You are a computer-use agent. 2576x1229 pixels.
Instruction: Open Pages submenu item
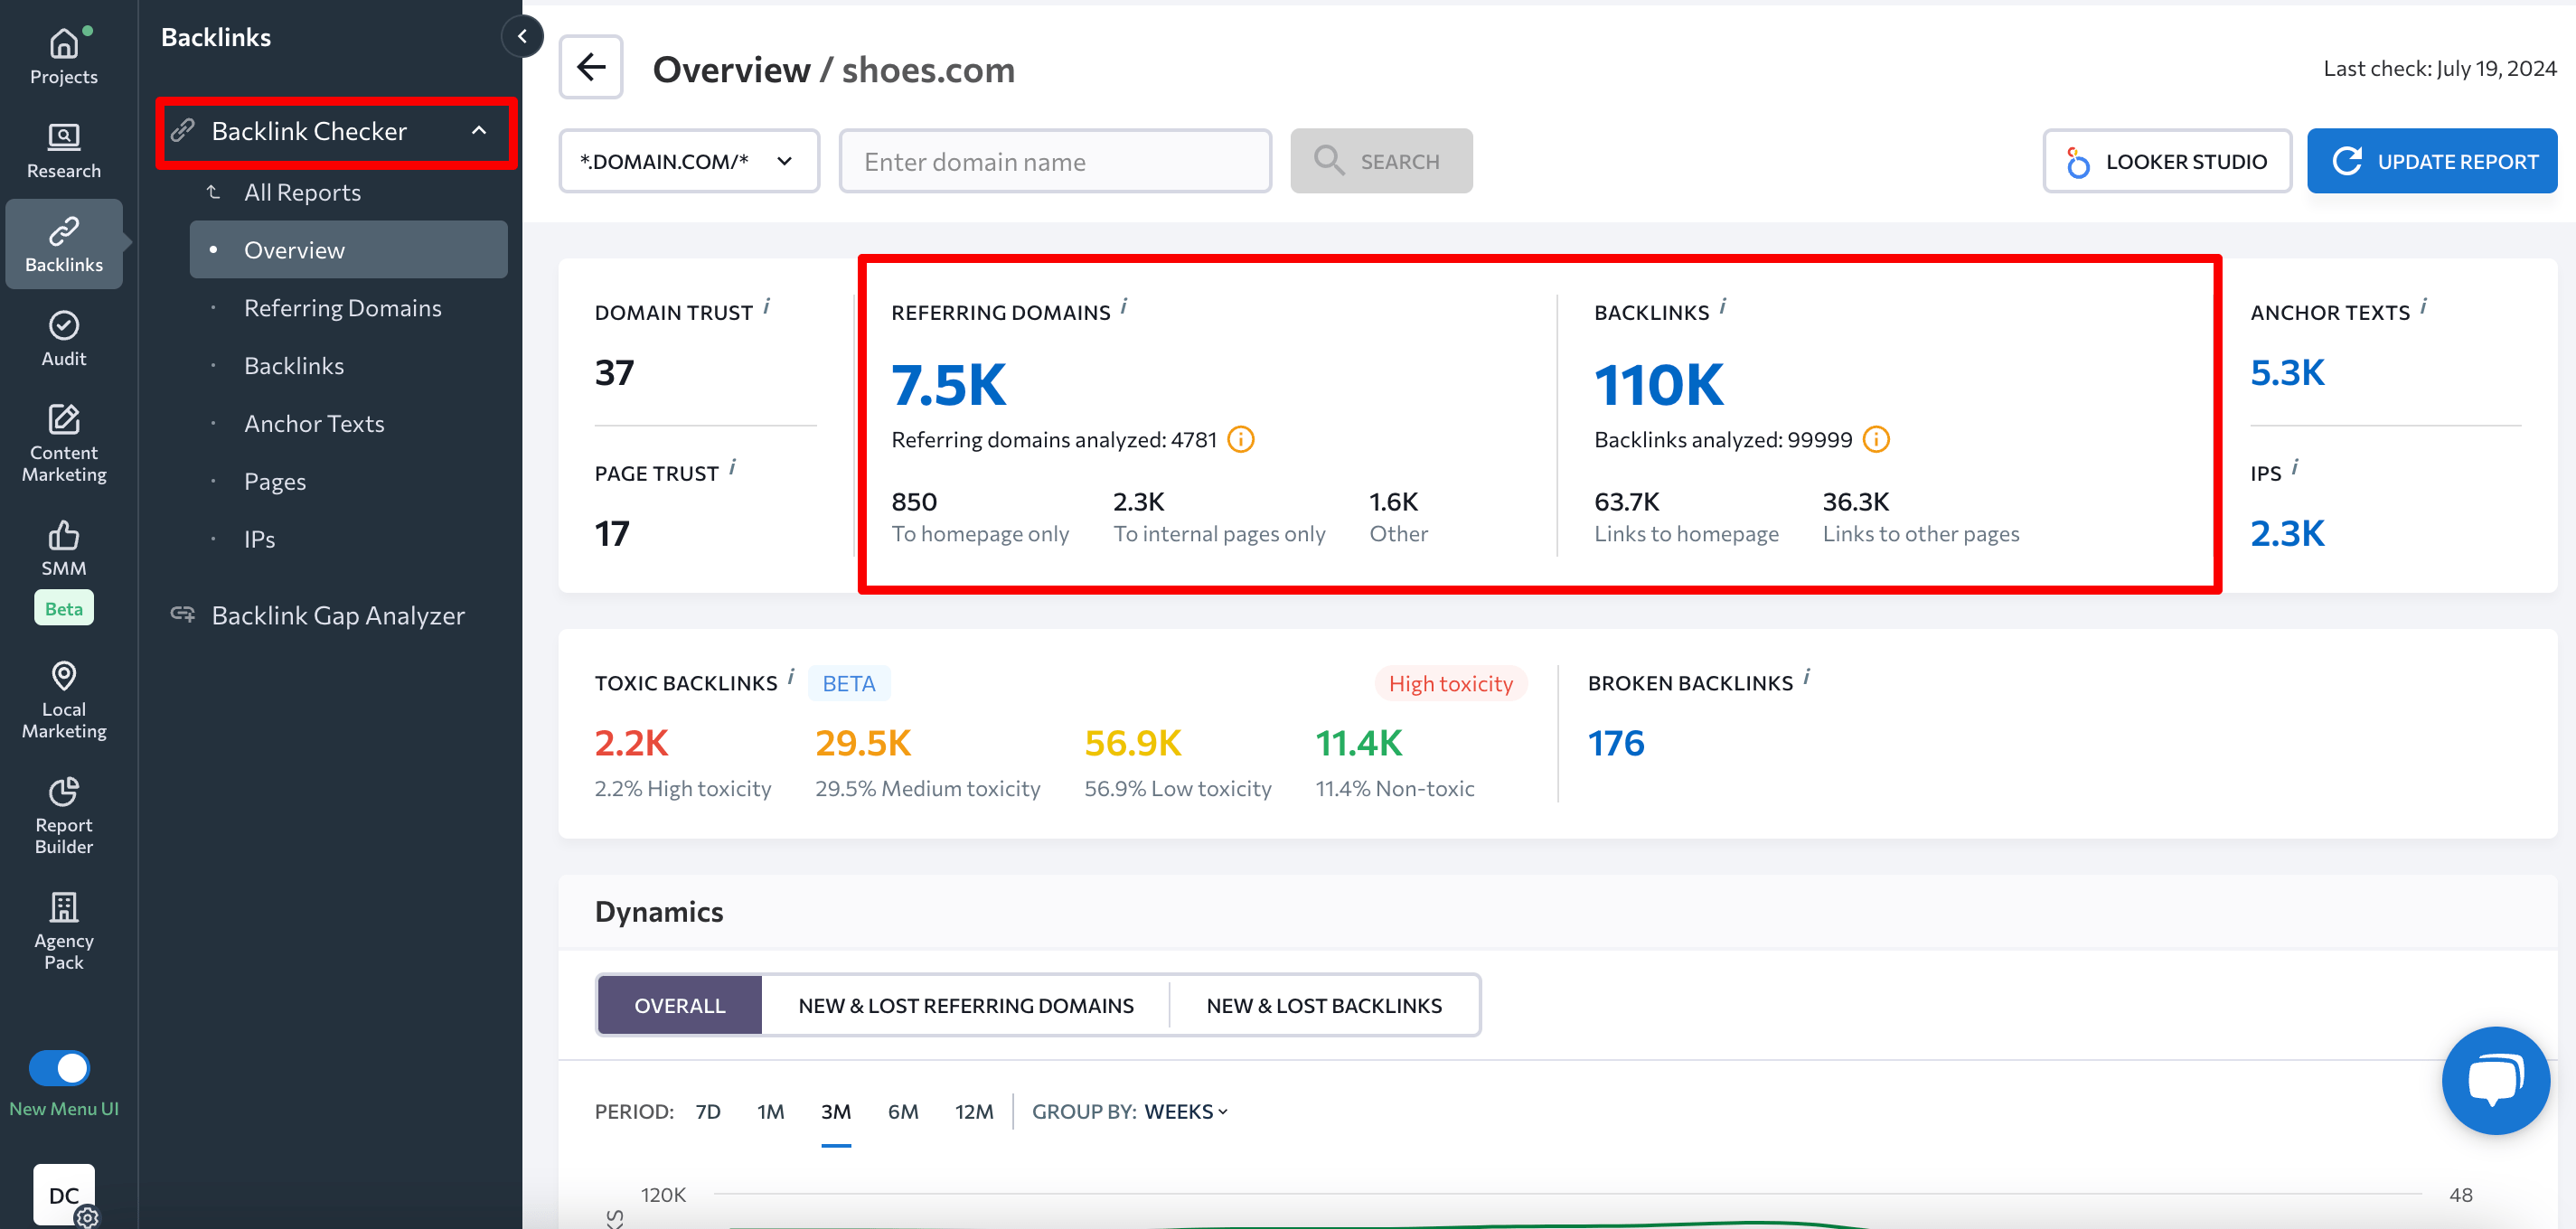(x=275, y=482)
